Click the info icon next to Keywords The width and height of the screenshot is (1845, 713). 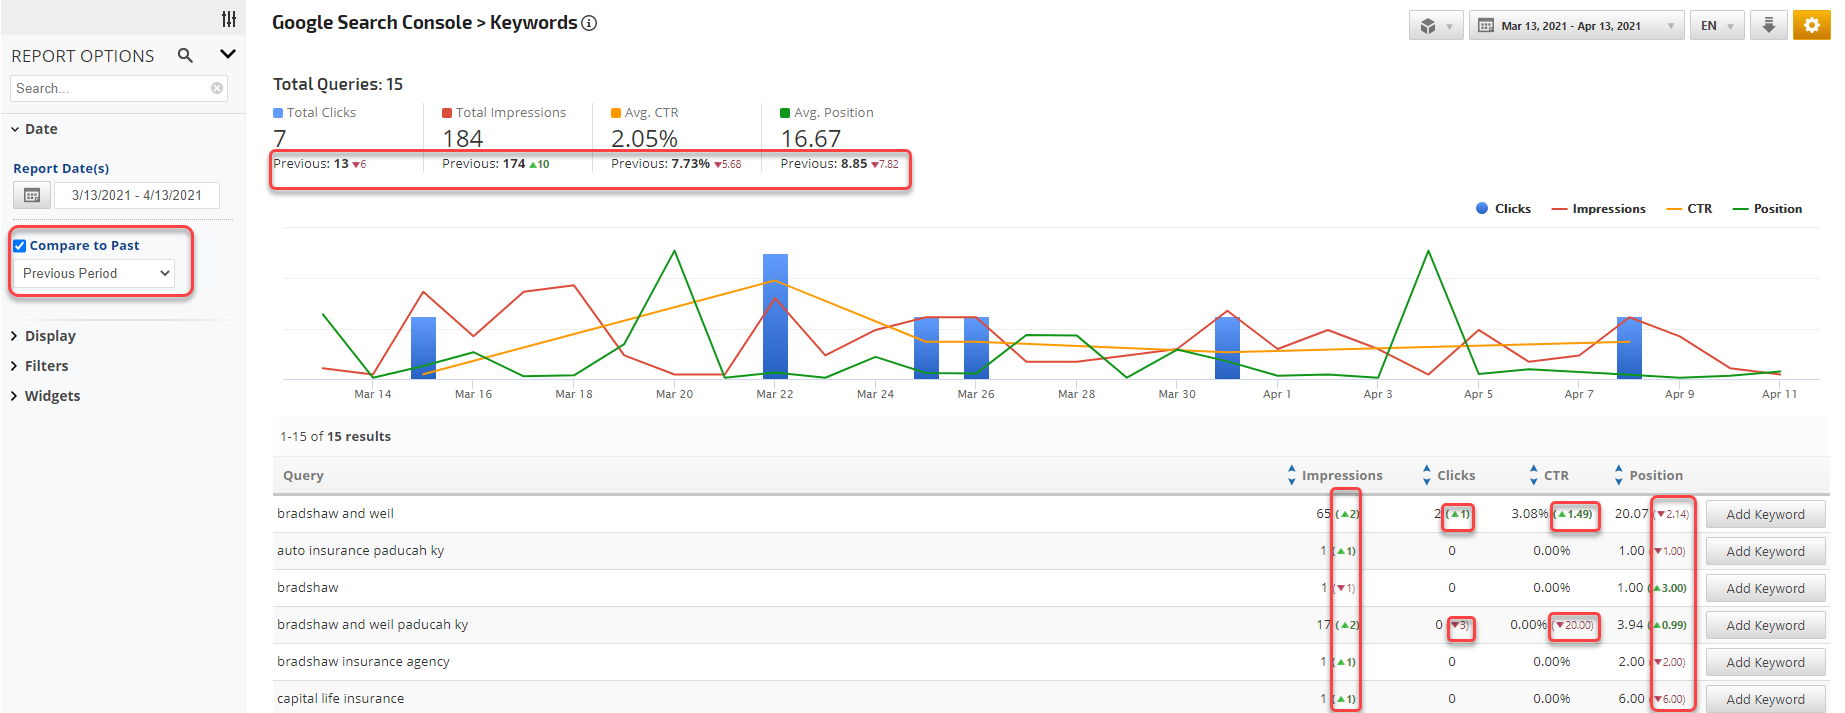point(589,23)
